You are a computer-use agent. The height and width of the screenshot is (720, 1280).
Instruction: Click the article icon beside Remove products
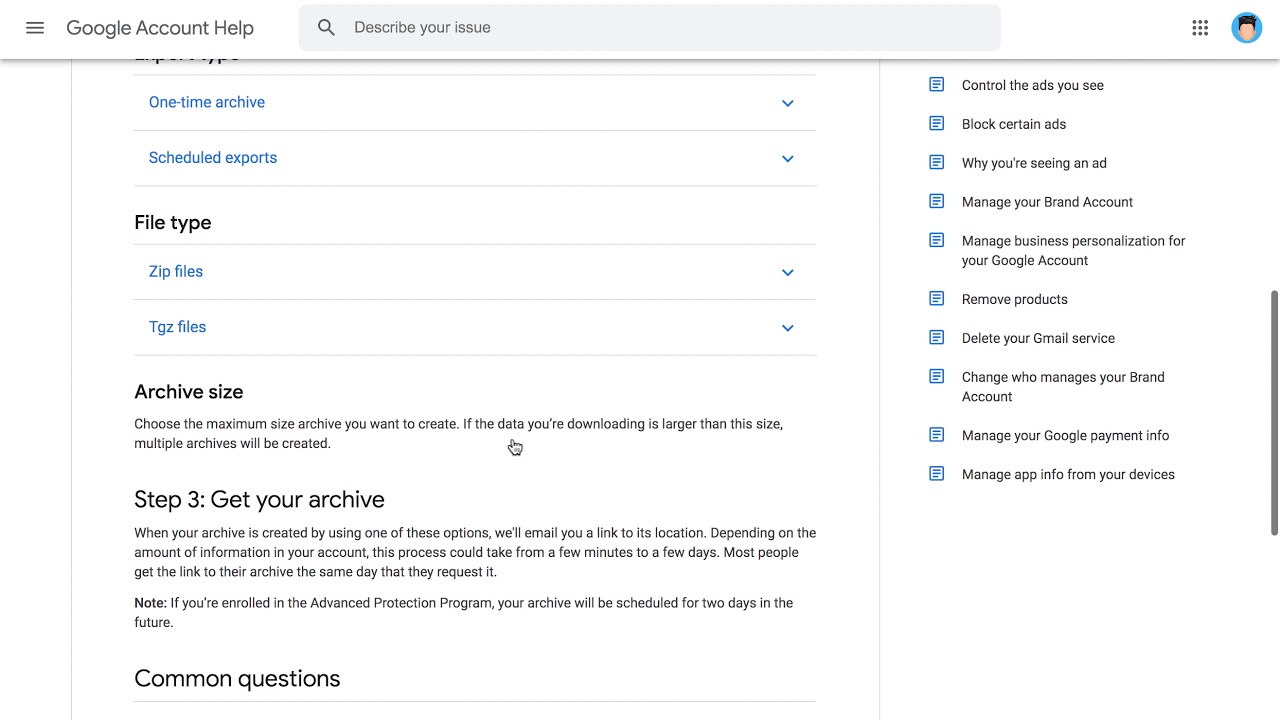937,299
